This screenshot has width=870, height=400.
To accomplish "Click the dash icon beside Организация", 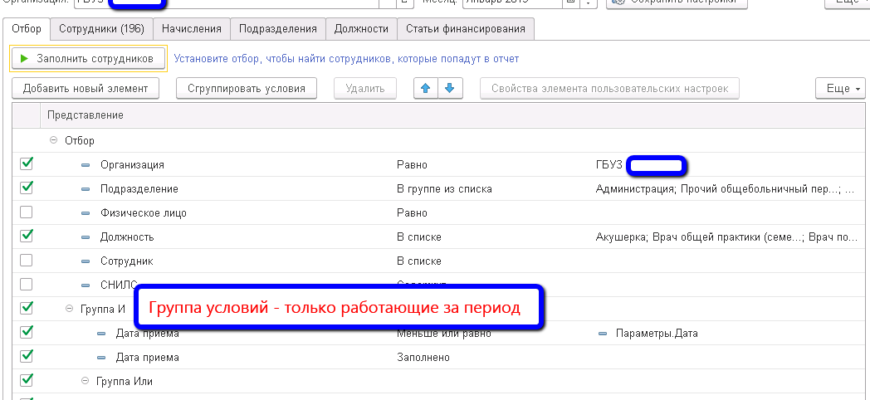I will tap(85, 165).
